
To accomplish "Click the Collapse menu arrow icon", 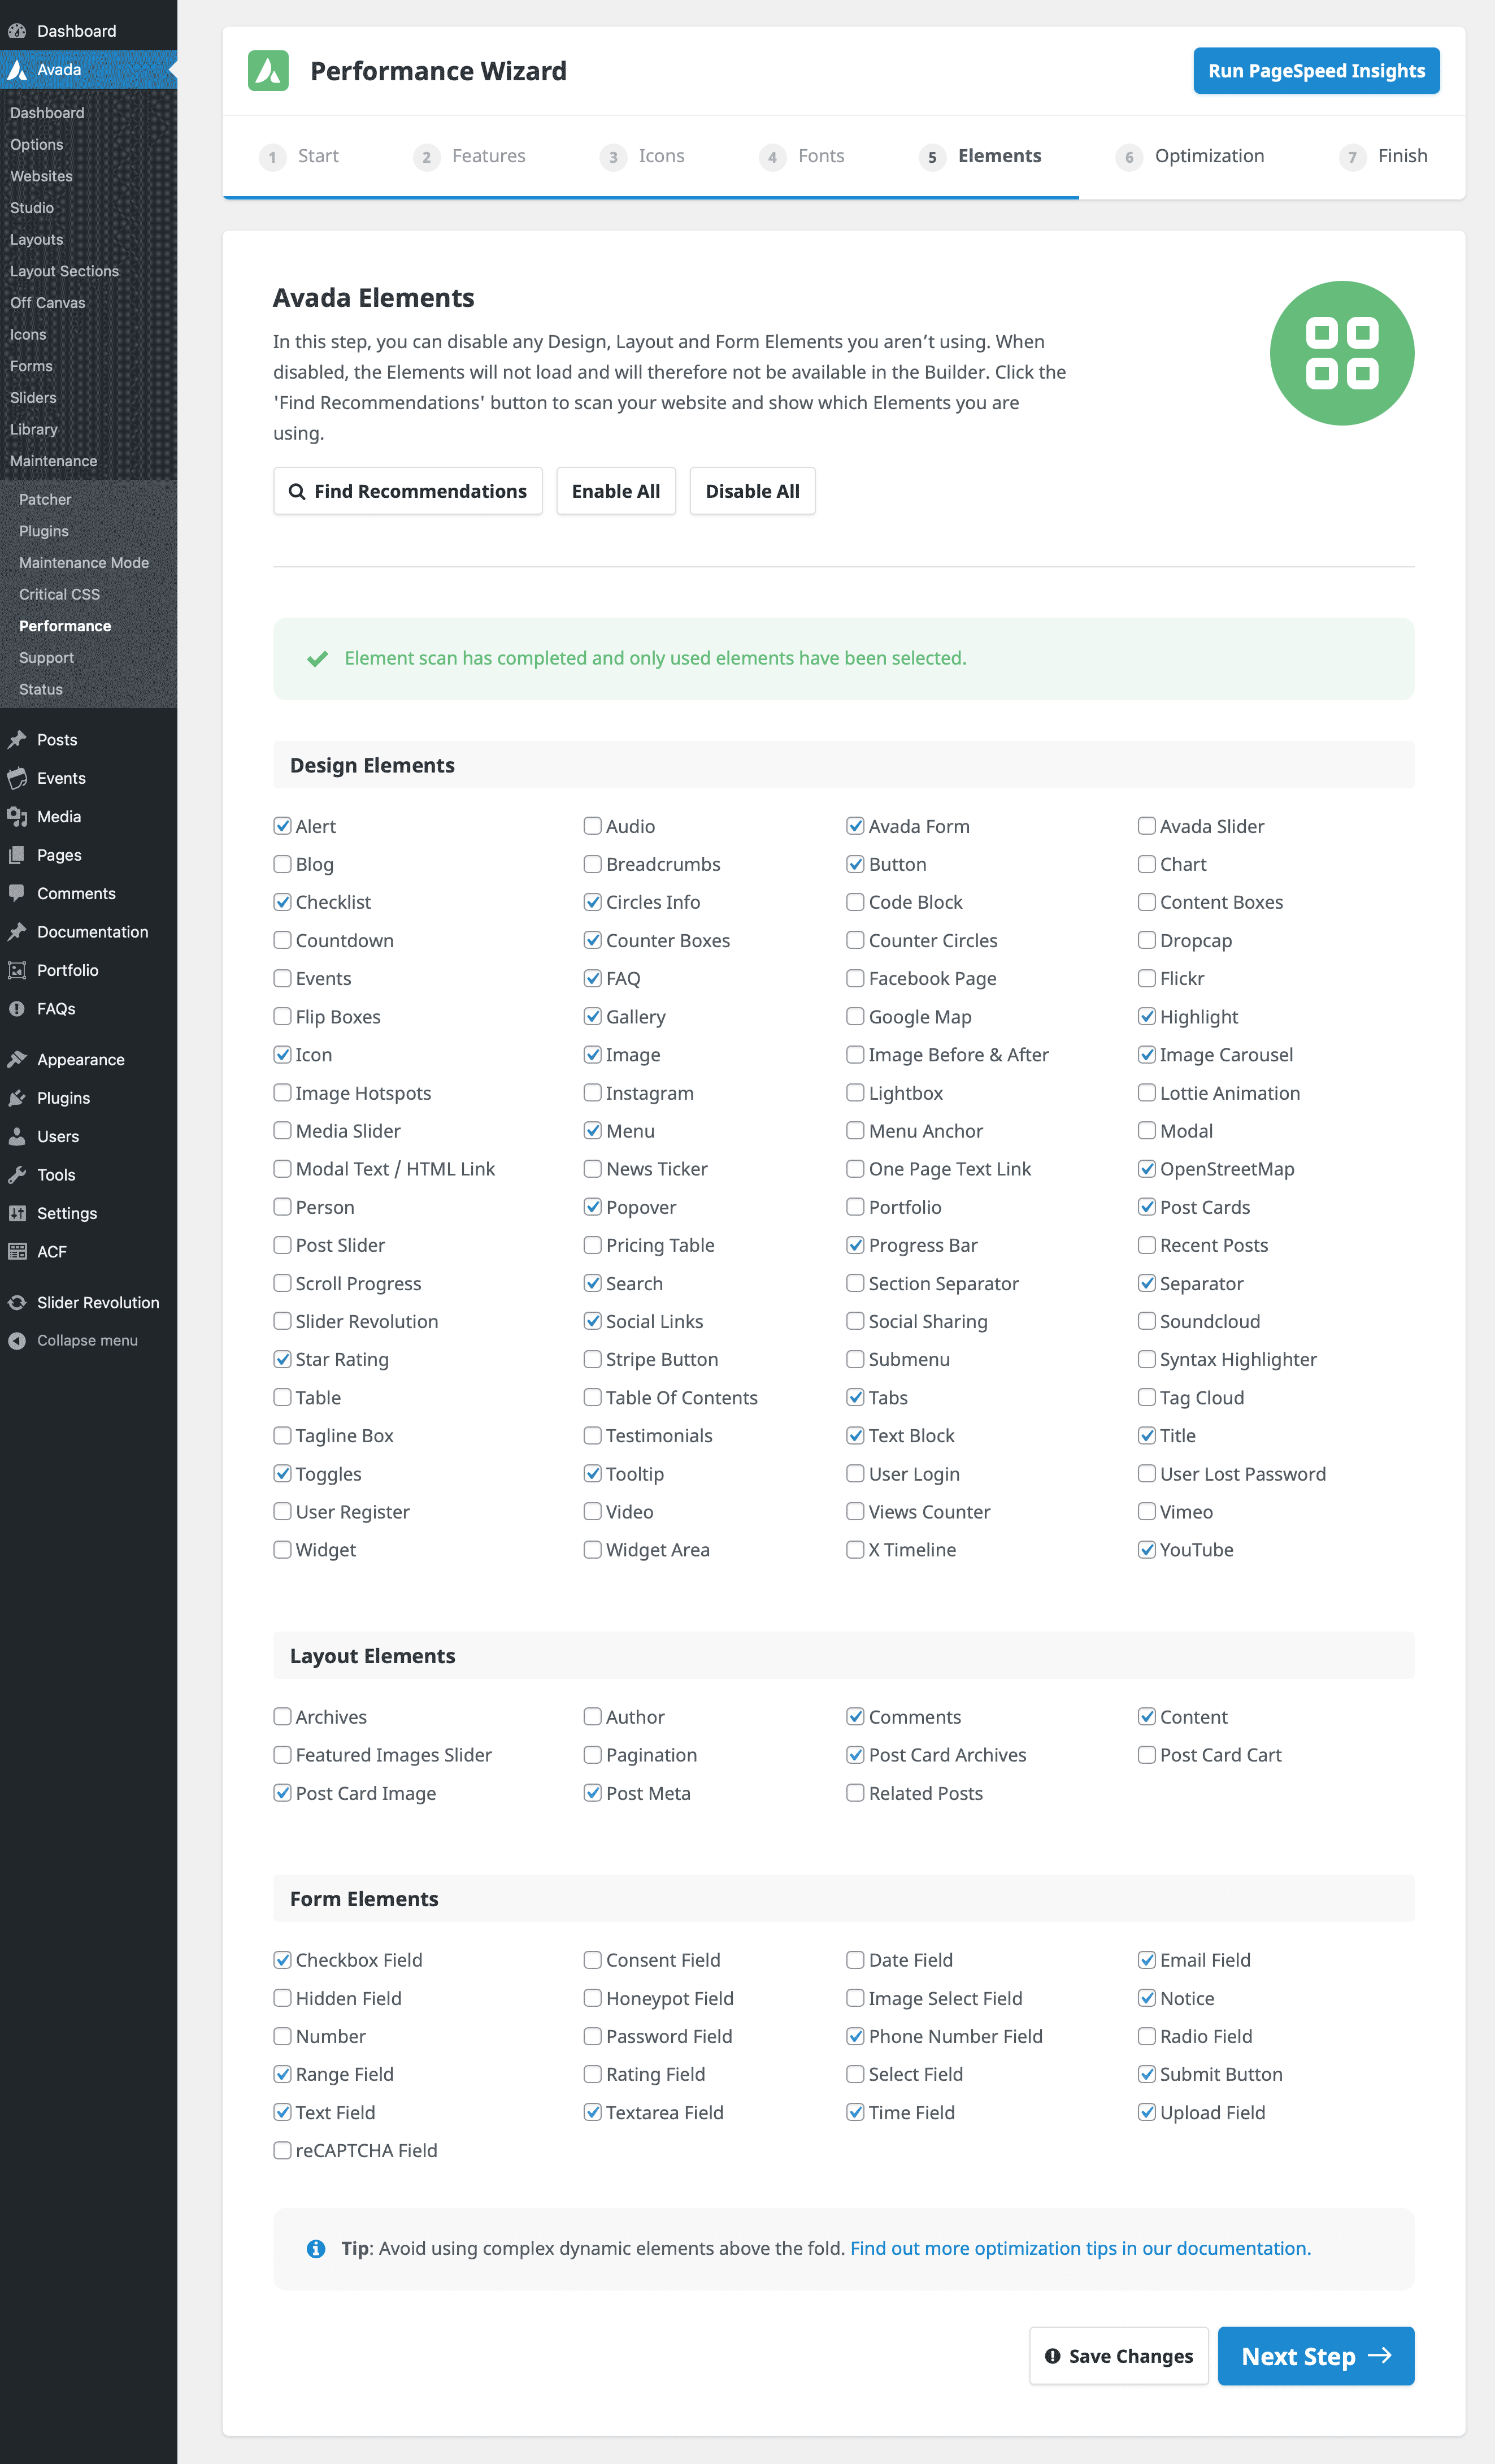I will tap(17, 1341).
